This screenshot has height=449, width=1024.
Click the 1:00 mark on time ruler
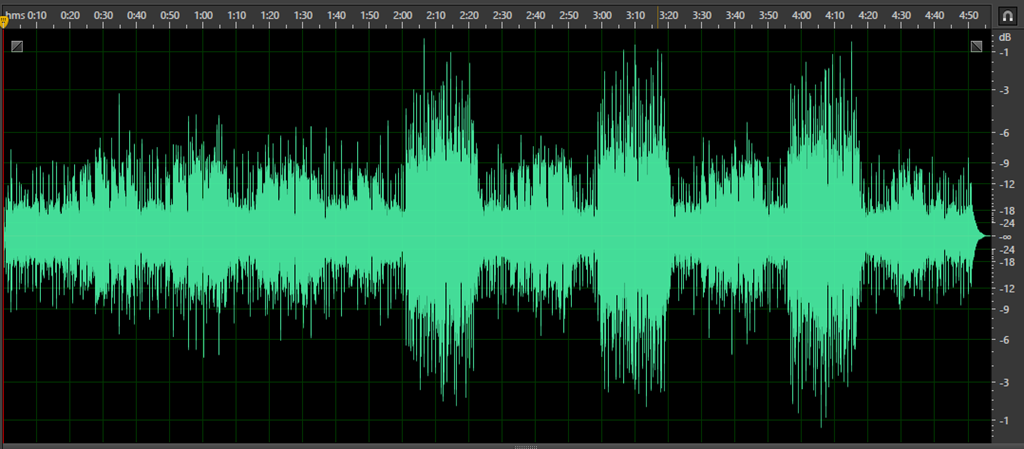pyautogui.click(x=204, y=14)
